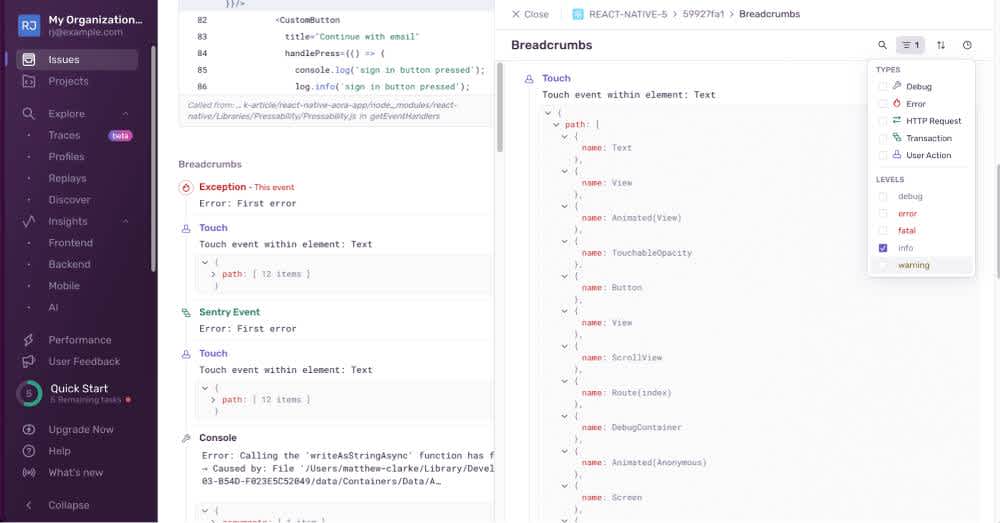Check the warning level filter
This screenshot has width=1000, height=523.
pos(882,265)
